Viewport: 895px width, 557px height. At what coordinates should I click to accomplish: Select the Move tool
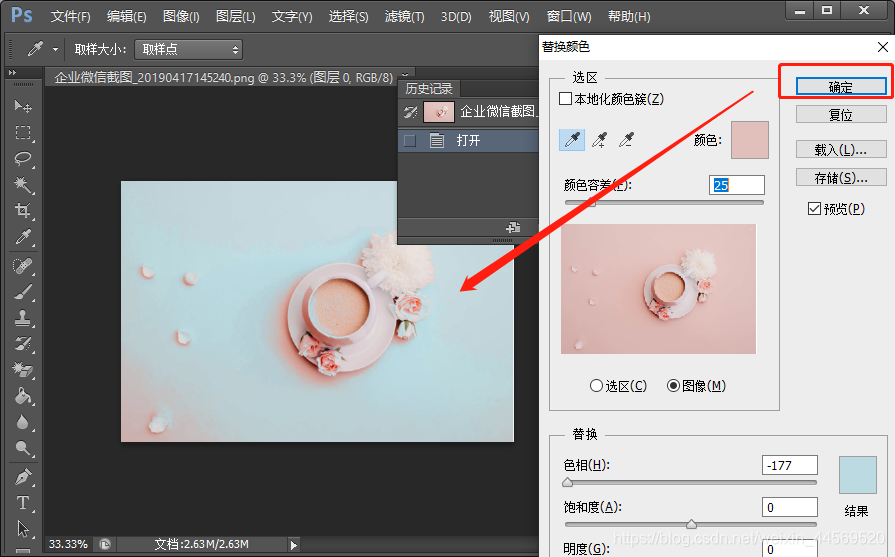pyautogui.click(x=23, y=106)
